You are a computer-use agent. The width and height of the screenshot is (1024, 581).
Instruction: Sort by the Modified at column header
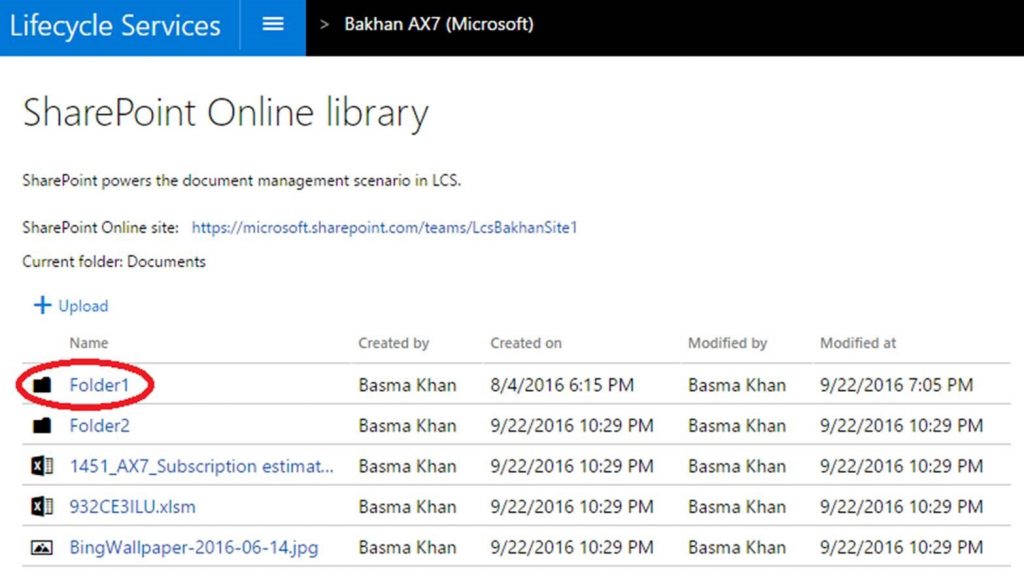click(858, 343)
